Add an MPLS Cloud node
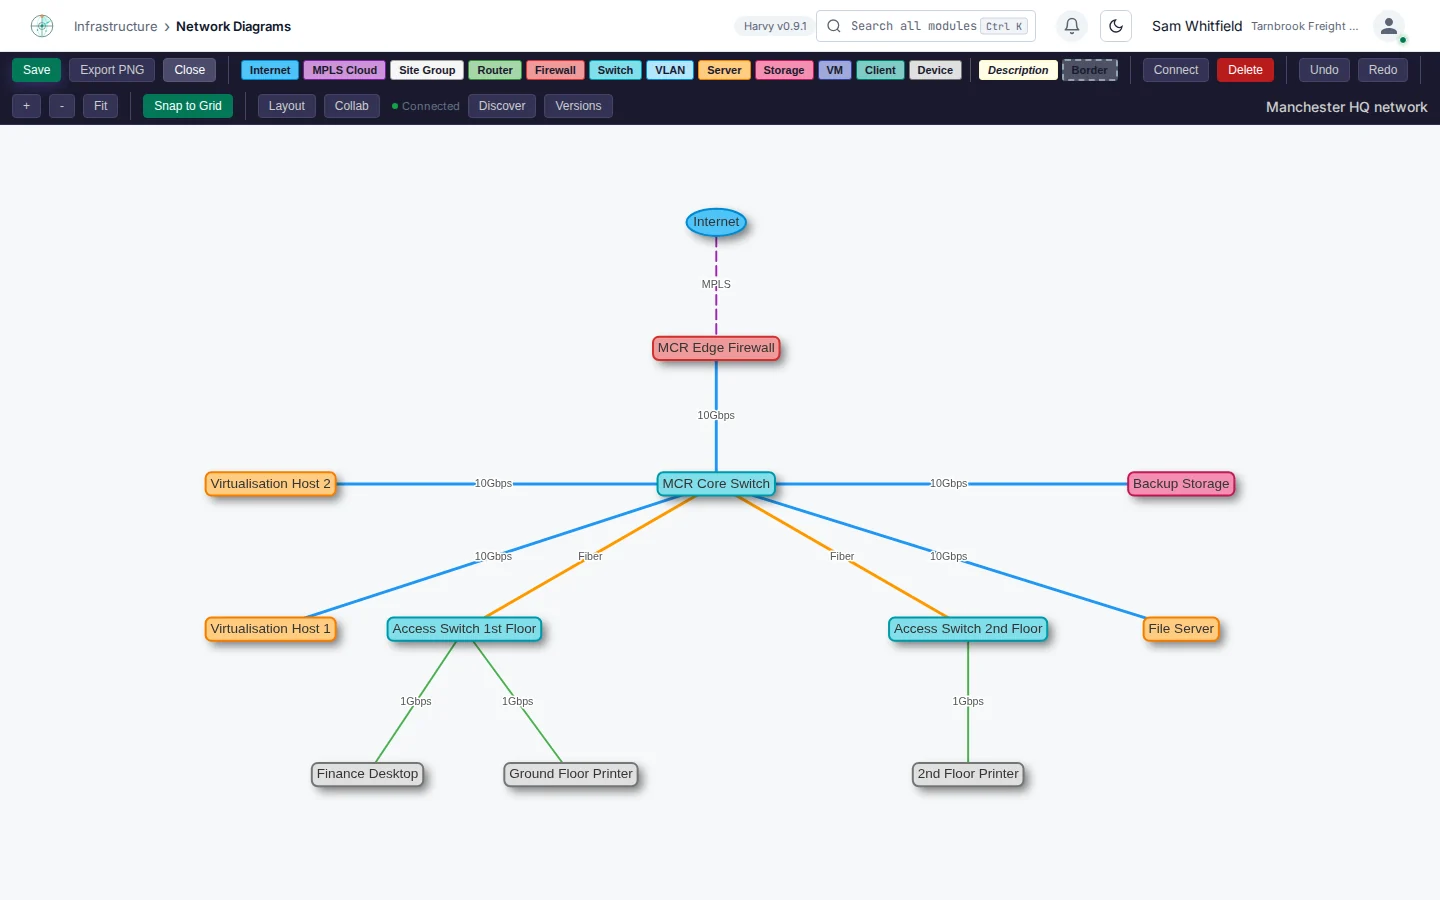Screen dimensions: 1440x900 coord(345,70)
